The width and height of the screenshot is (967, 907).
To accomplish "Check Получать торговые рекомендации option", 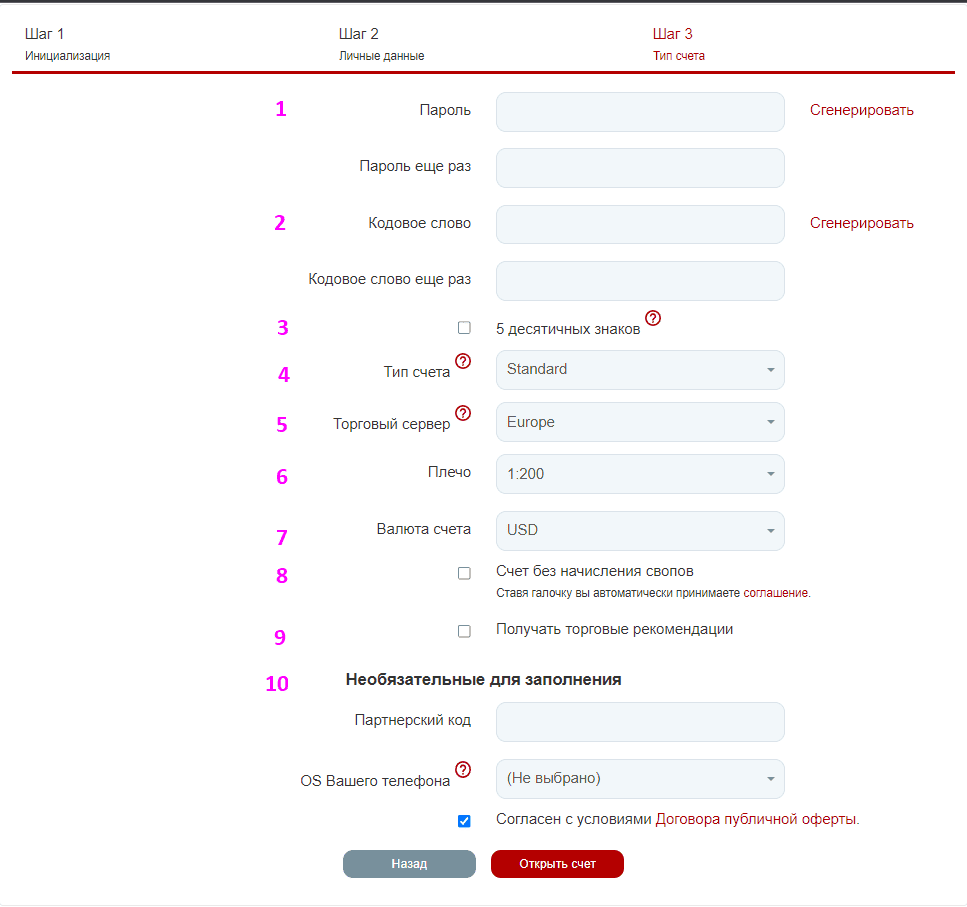I will 464,631.
